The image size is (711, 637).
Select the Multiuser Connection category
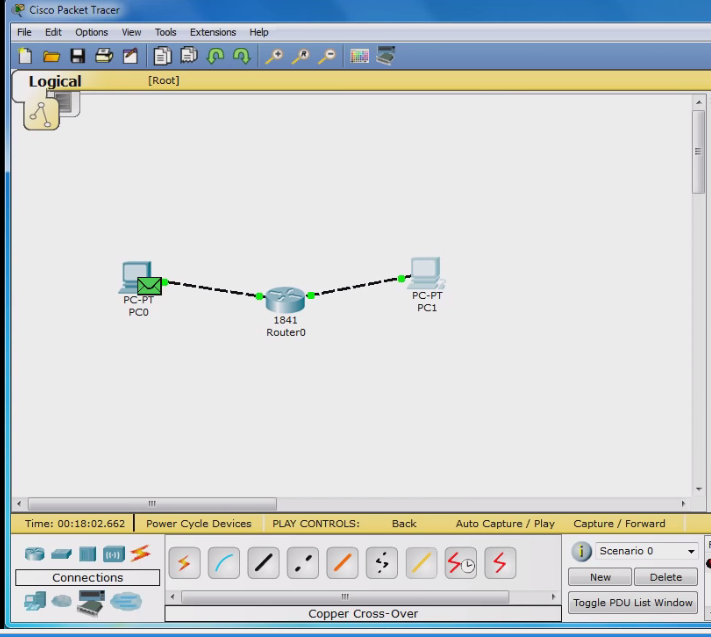tap(126, 601)
